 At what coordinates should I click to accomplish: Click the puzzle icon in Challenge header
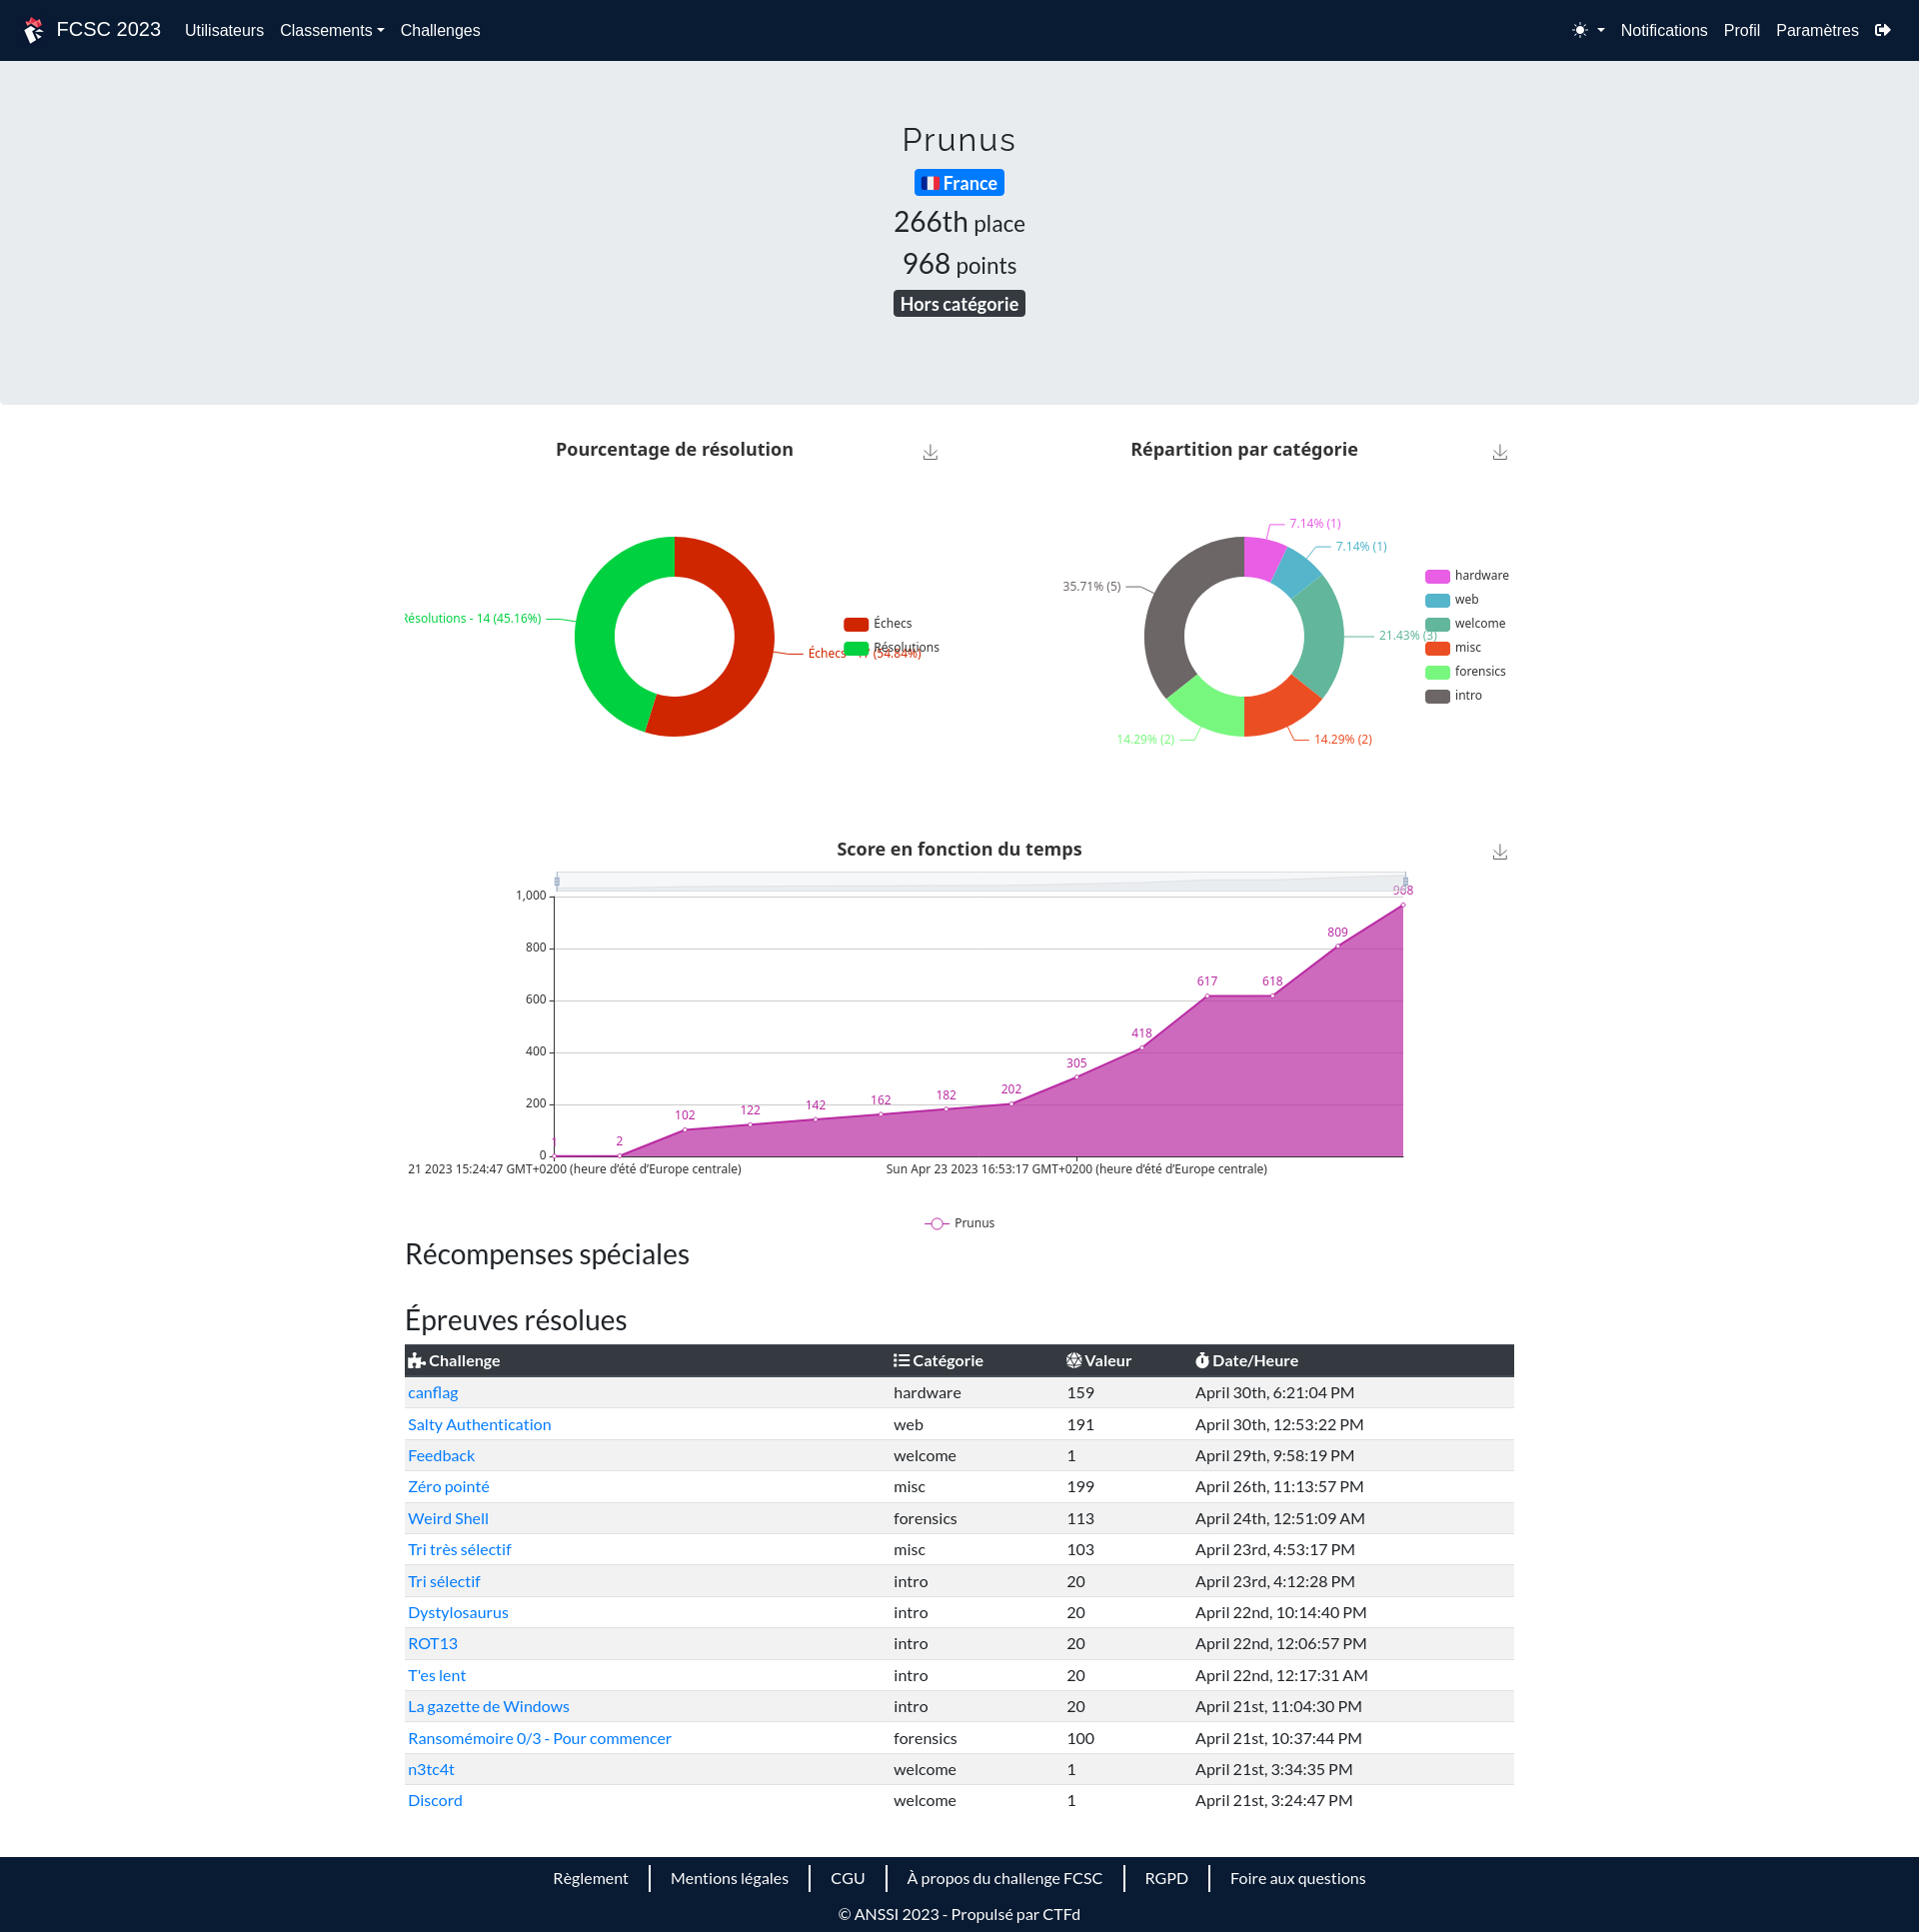pos(416,1360)
